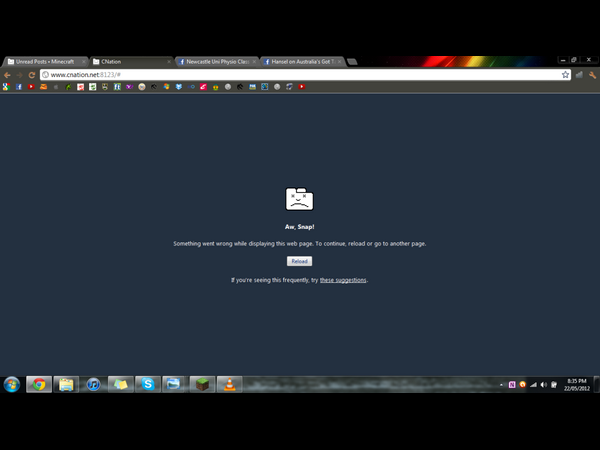
Task: Click the 'Aw, Snap!' heading text
Action: tap(299, 227)
